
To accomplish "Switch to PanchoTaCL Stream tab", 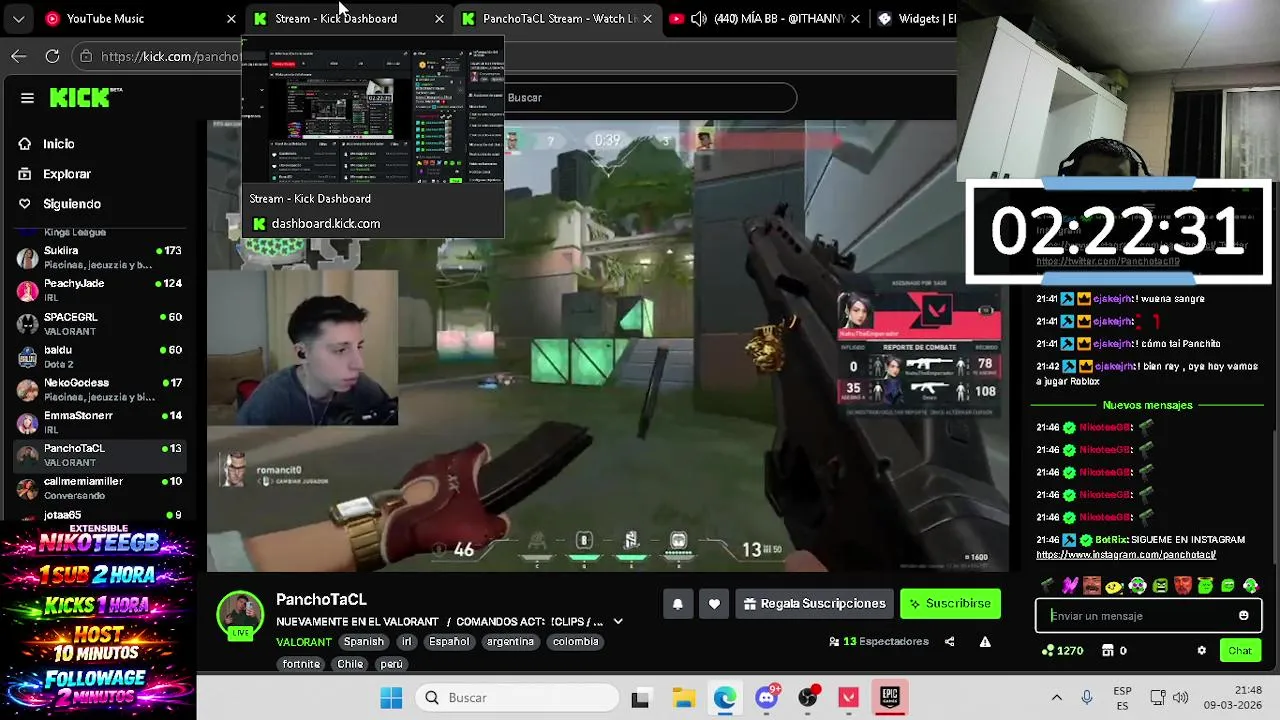I will tap(557, 18).
